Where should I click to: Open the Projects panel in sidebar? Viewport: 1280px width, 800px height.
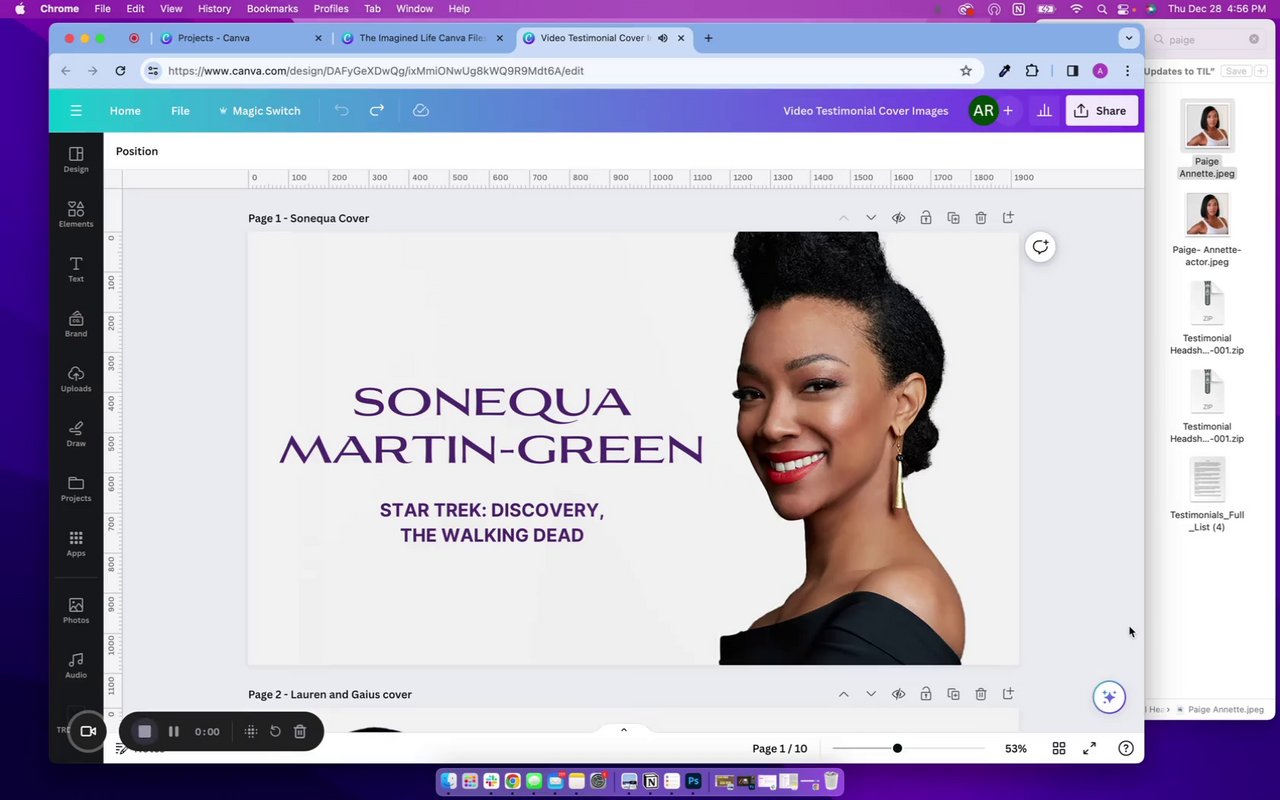coord(76,490)
